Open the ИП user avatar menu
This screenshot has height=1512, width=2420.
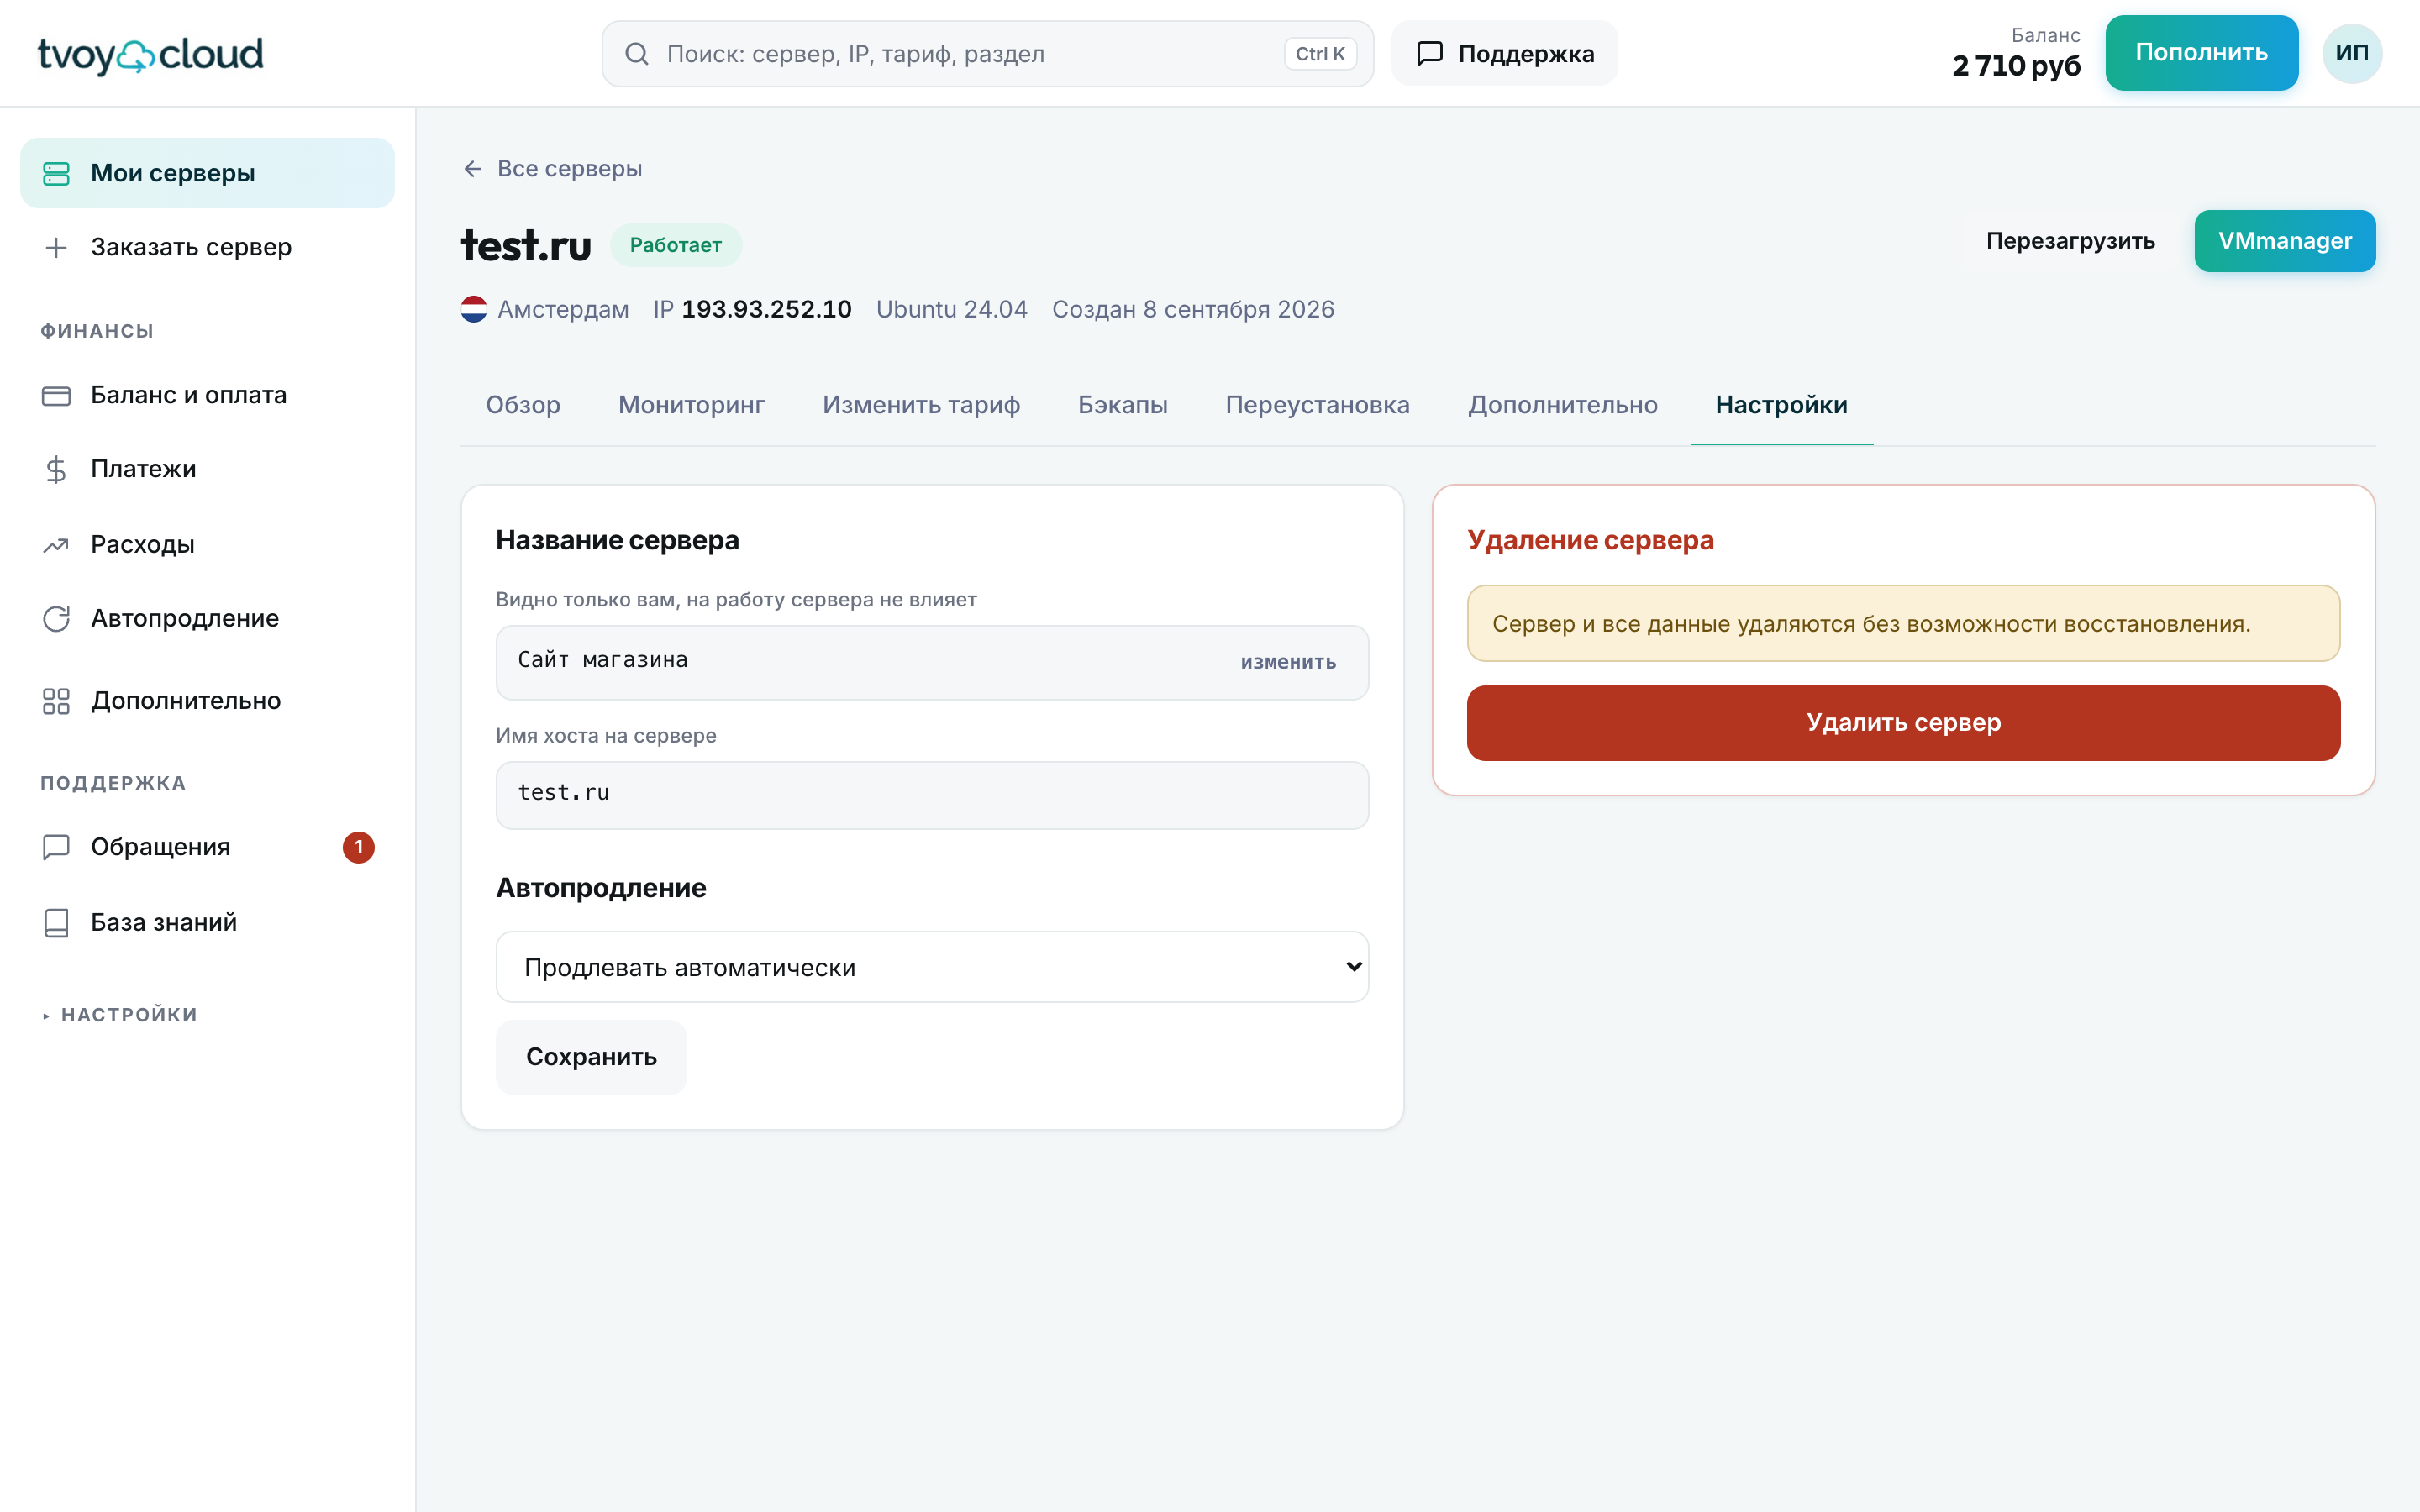tap(2352, 53)
